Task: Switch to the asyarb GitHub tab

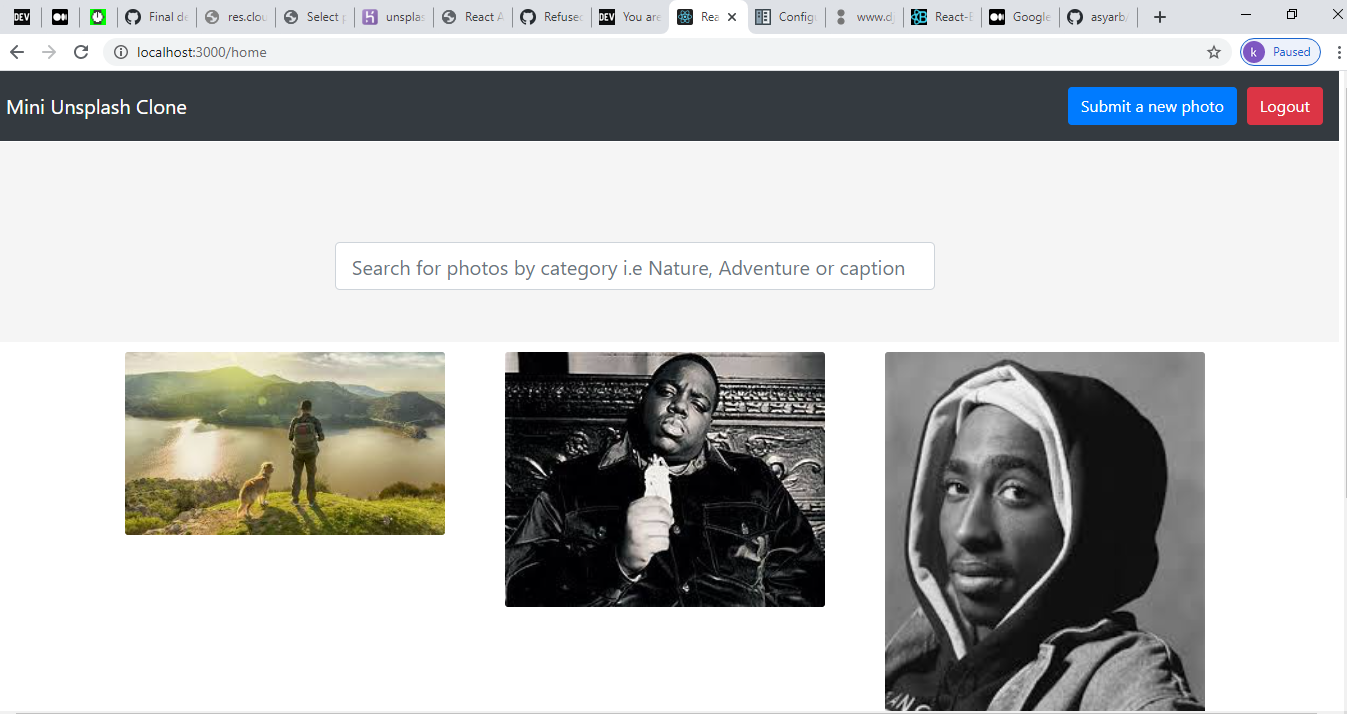Action: (1098, 16)
